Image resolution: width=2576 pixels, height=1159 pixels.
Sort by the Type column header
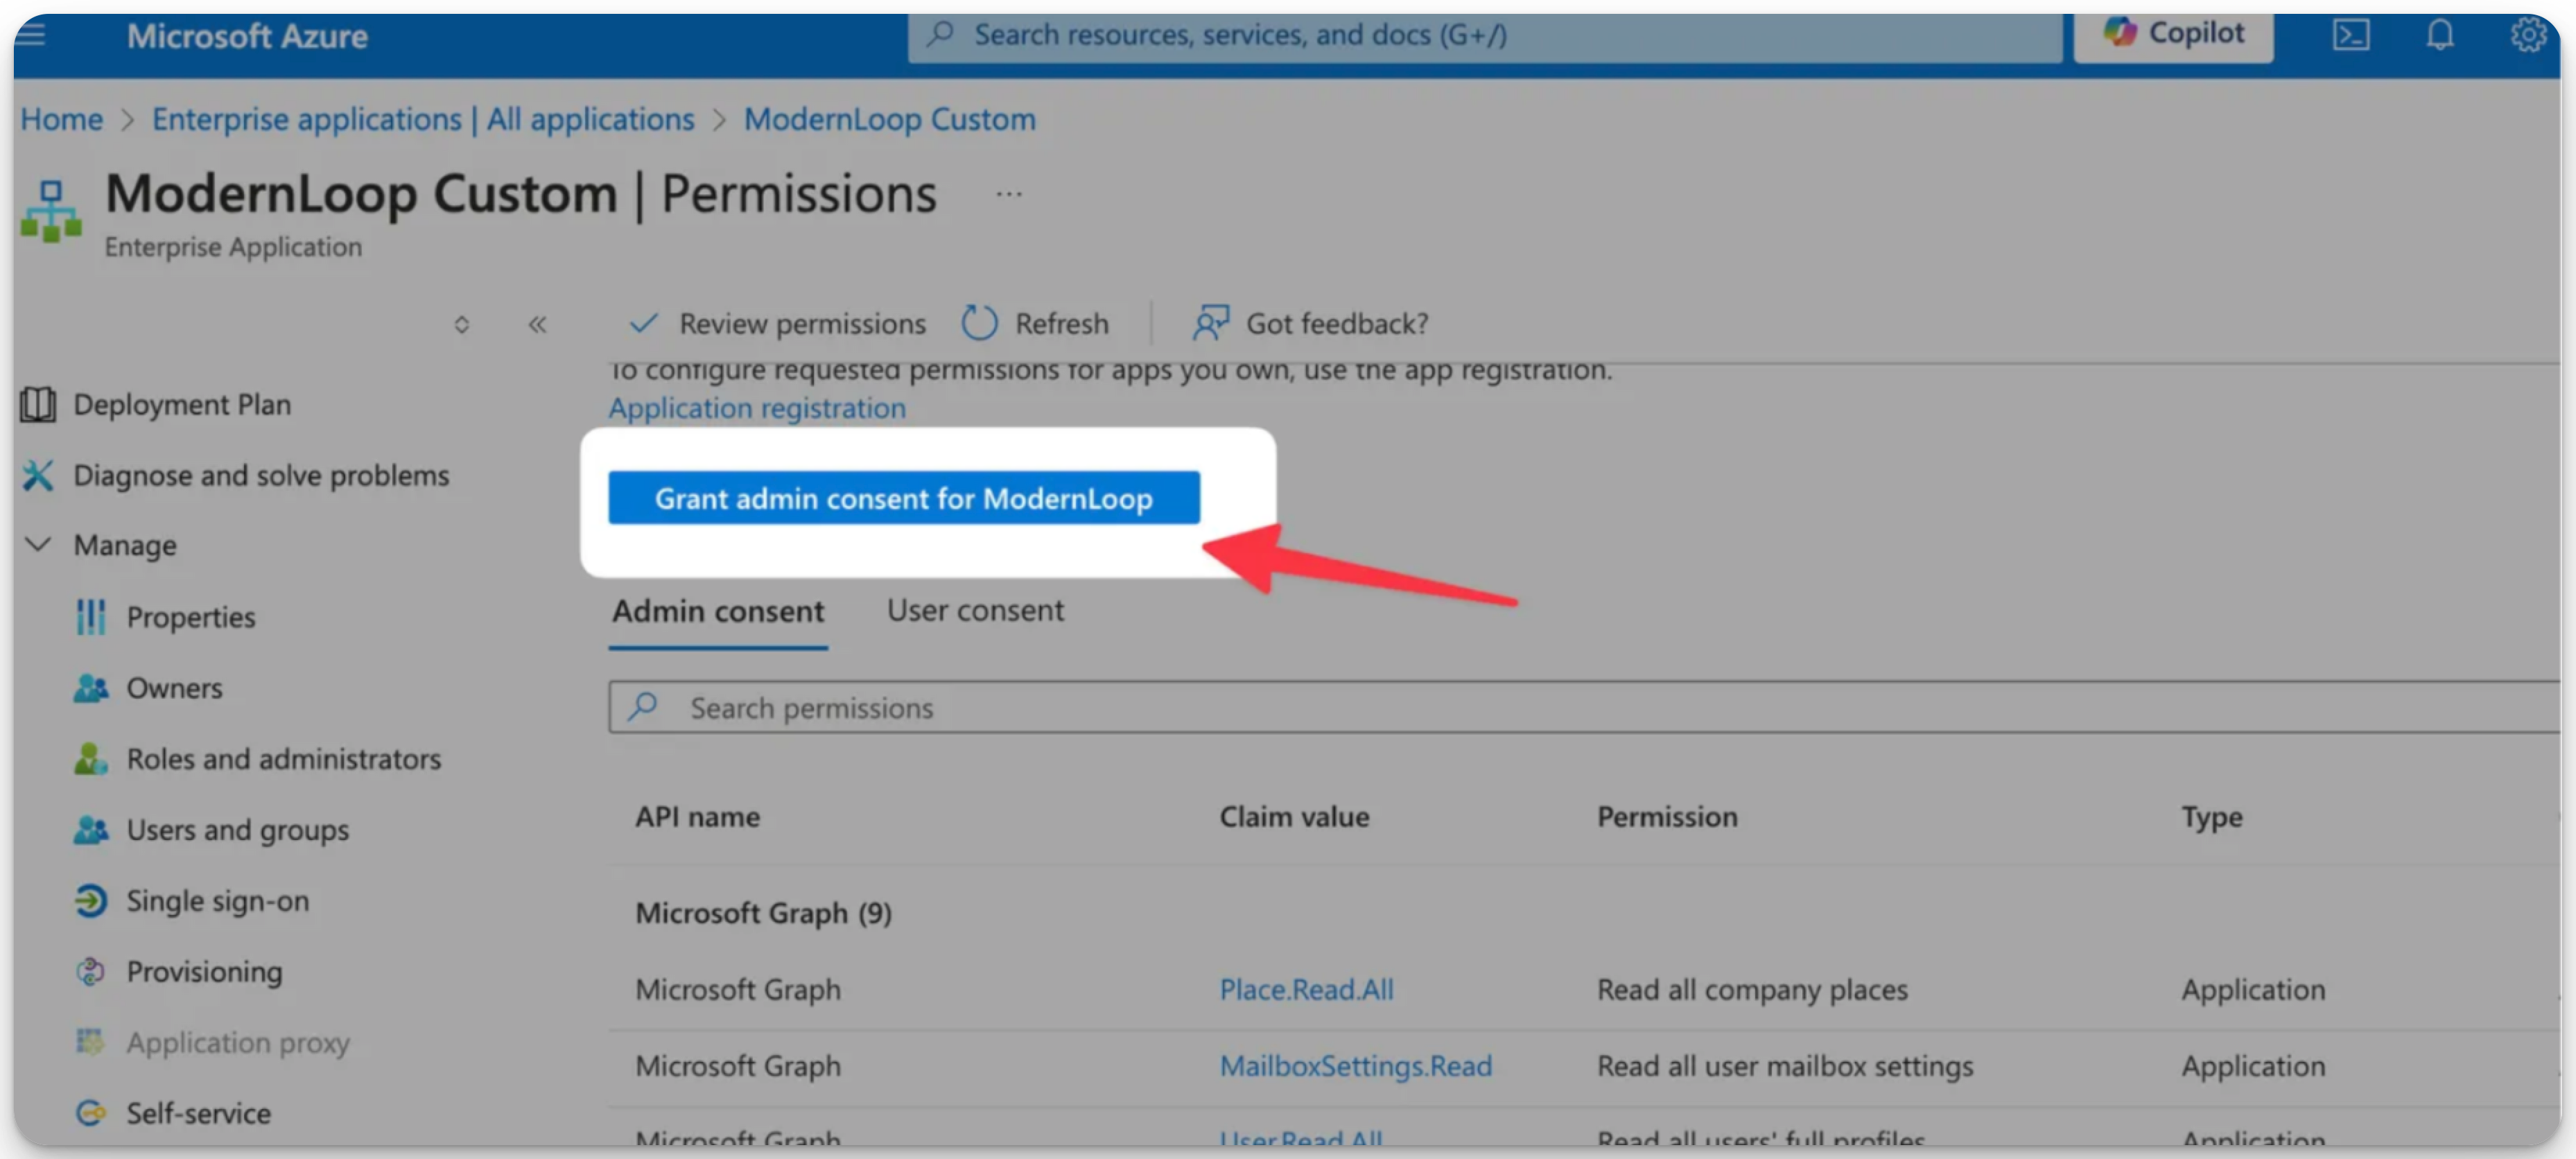click(x=2212, y=817)
